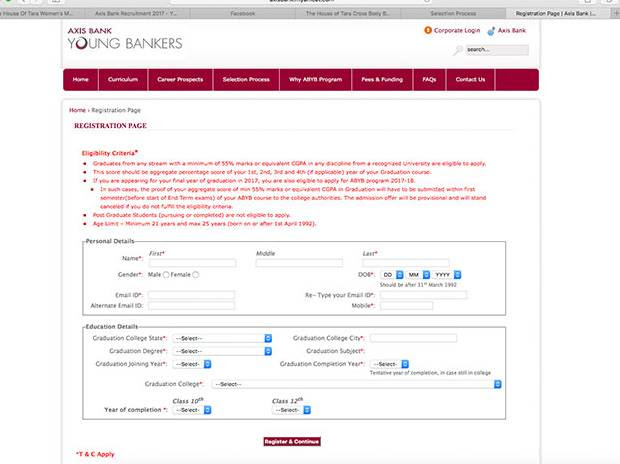Click the Corporate Login link
The height and width of the screenshot is (464, 620).
pos(457,30)
